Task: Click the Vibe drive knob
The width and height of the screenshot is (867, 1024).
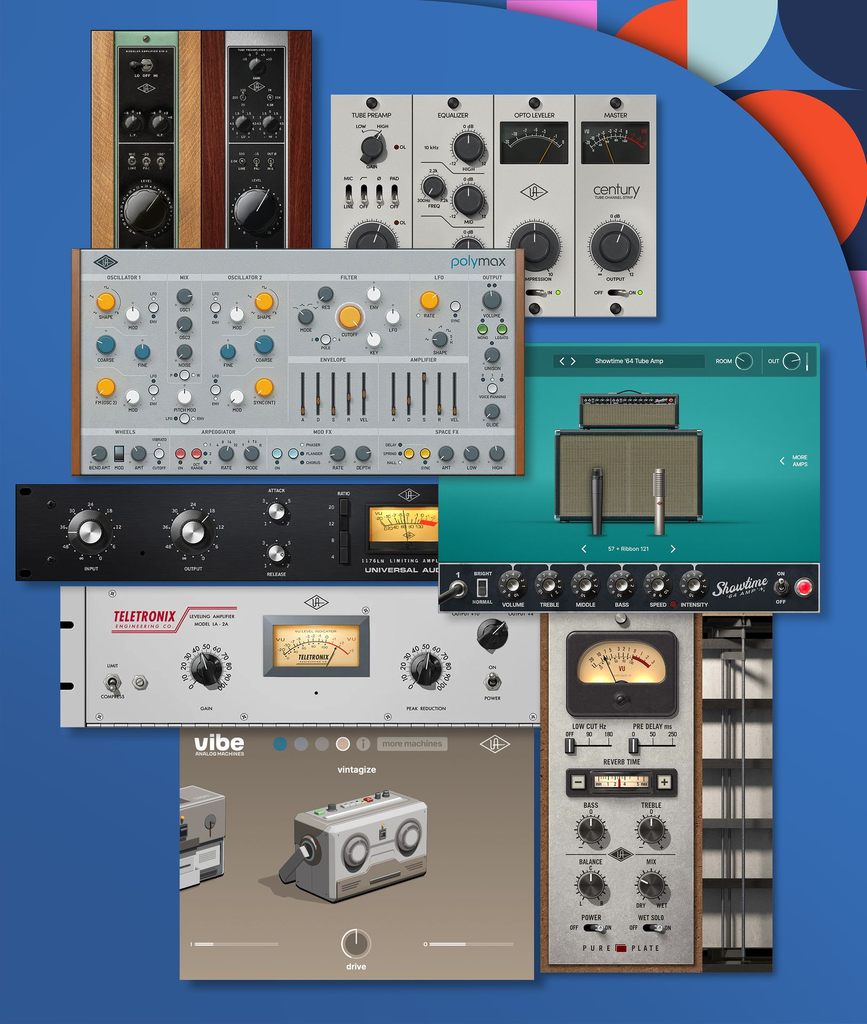Action: (356, 943)
